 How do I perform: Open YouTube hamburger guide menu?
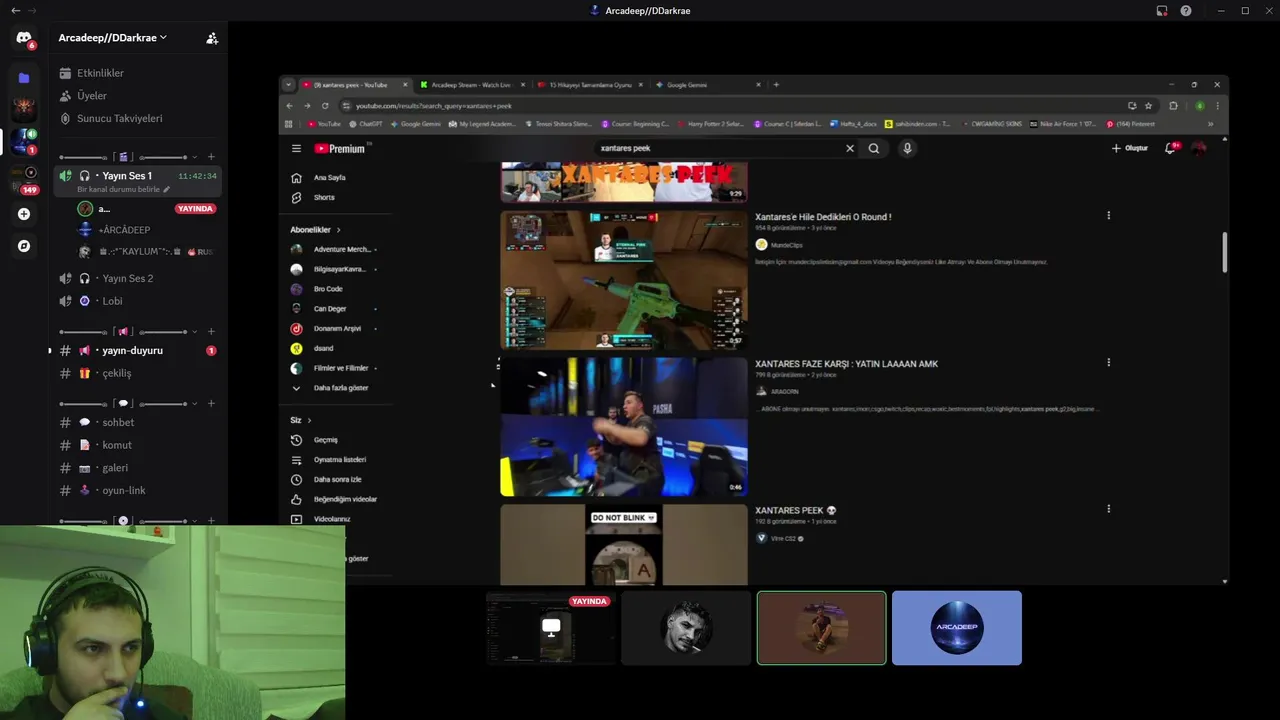[296, 148]
